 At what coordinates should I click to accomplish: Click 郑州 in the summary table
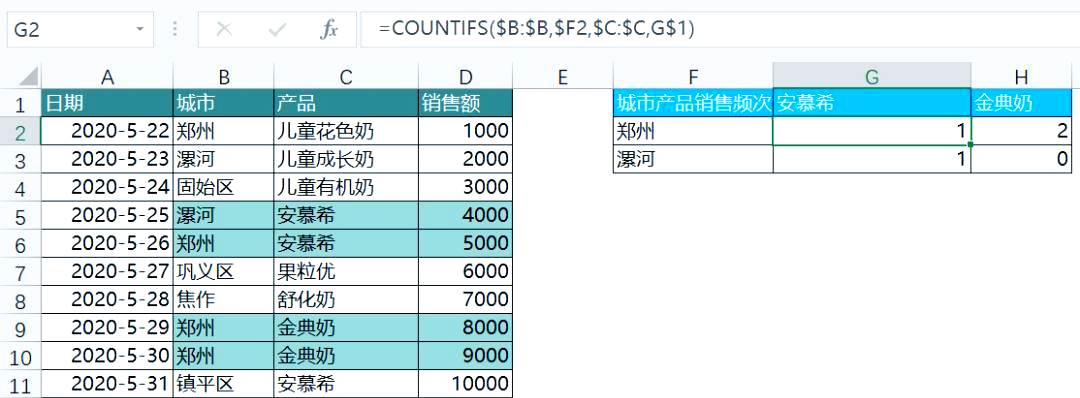(x=693, y=132)
